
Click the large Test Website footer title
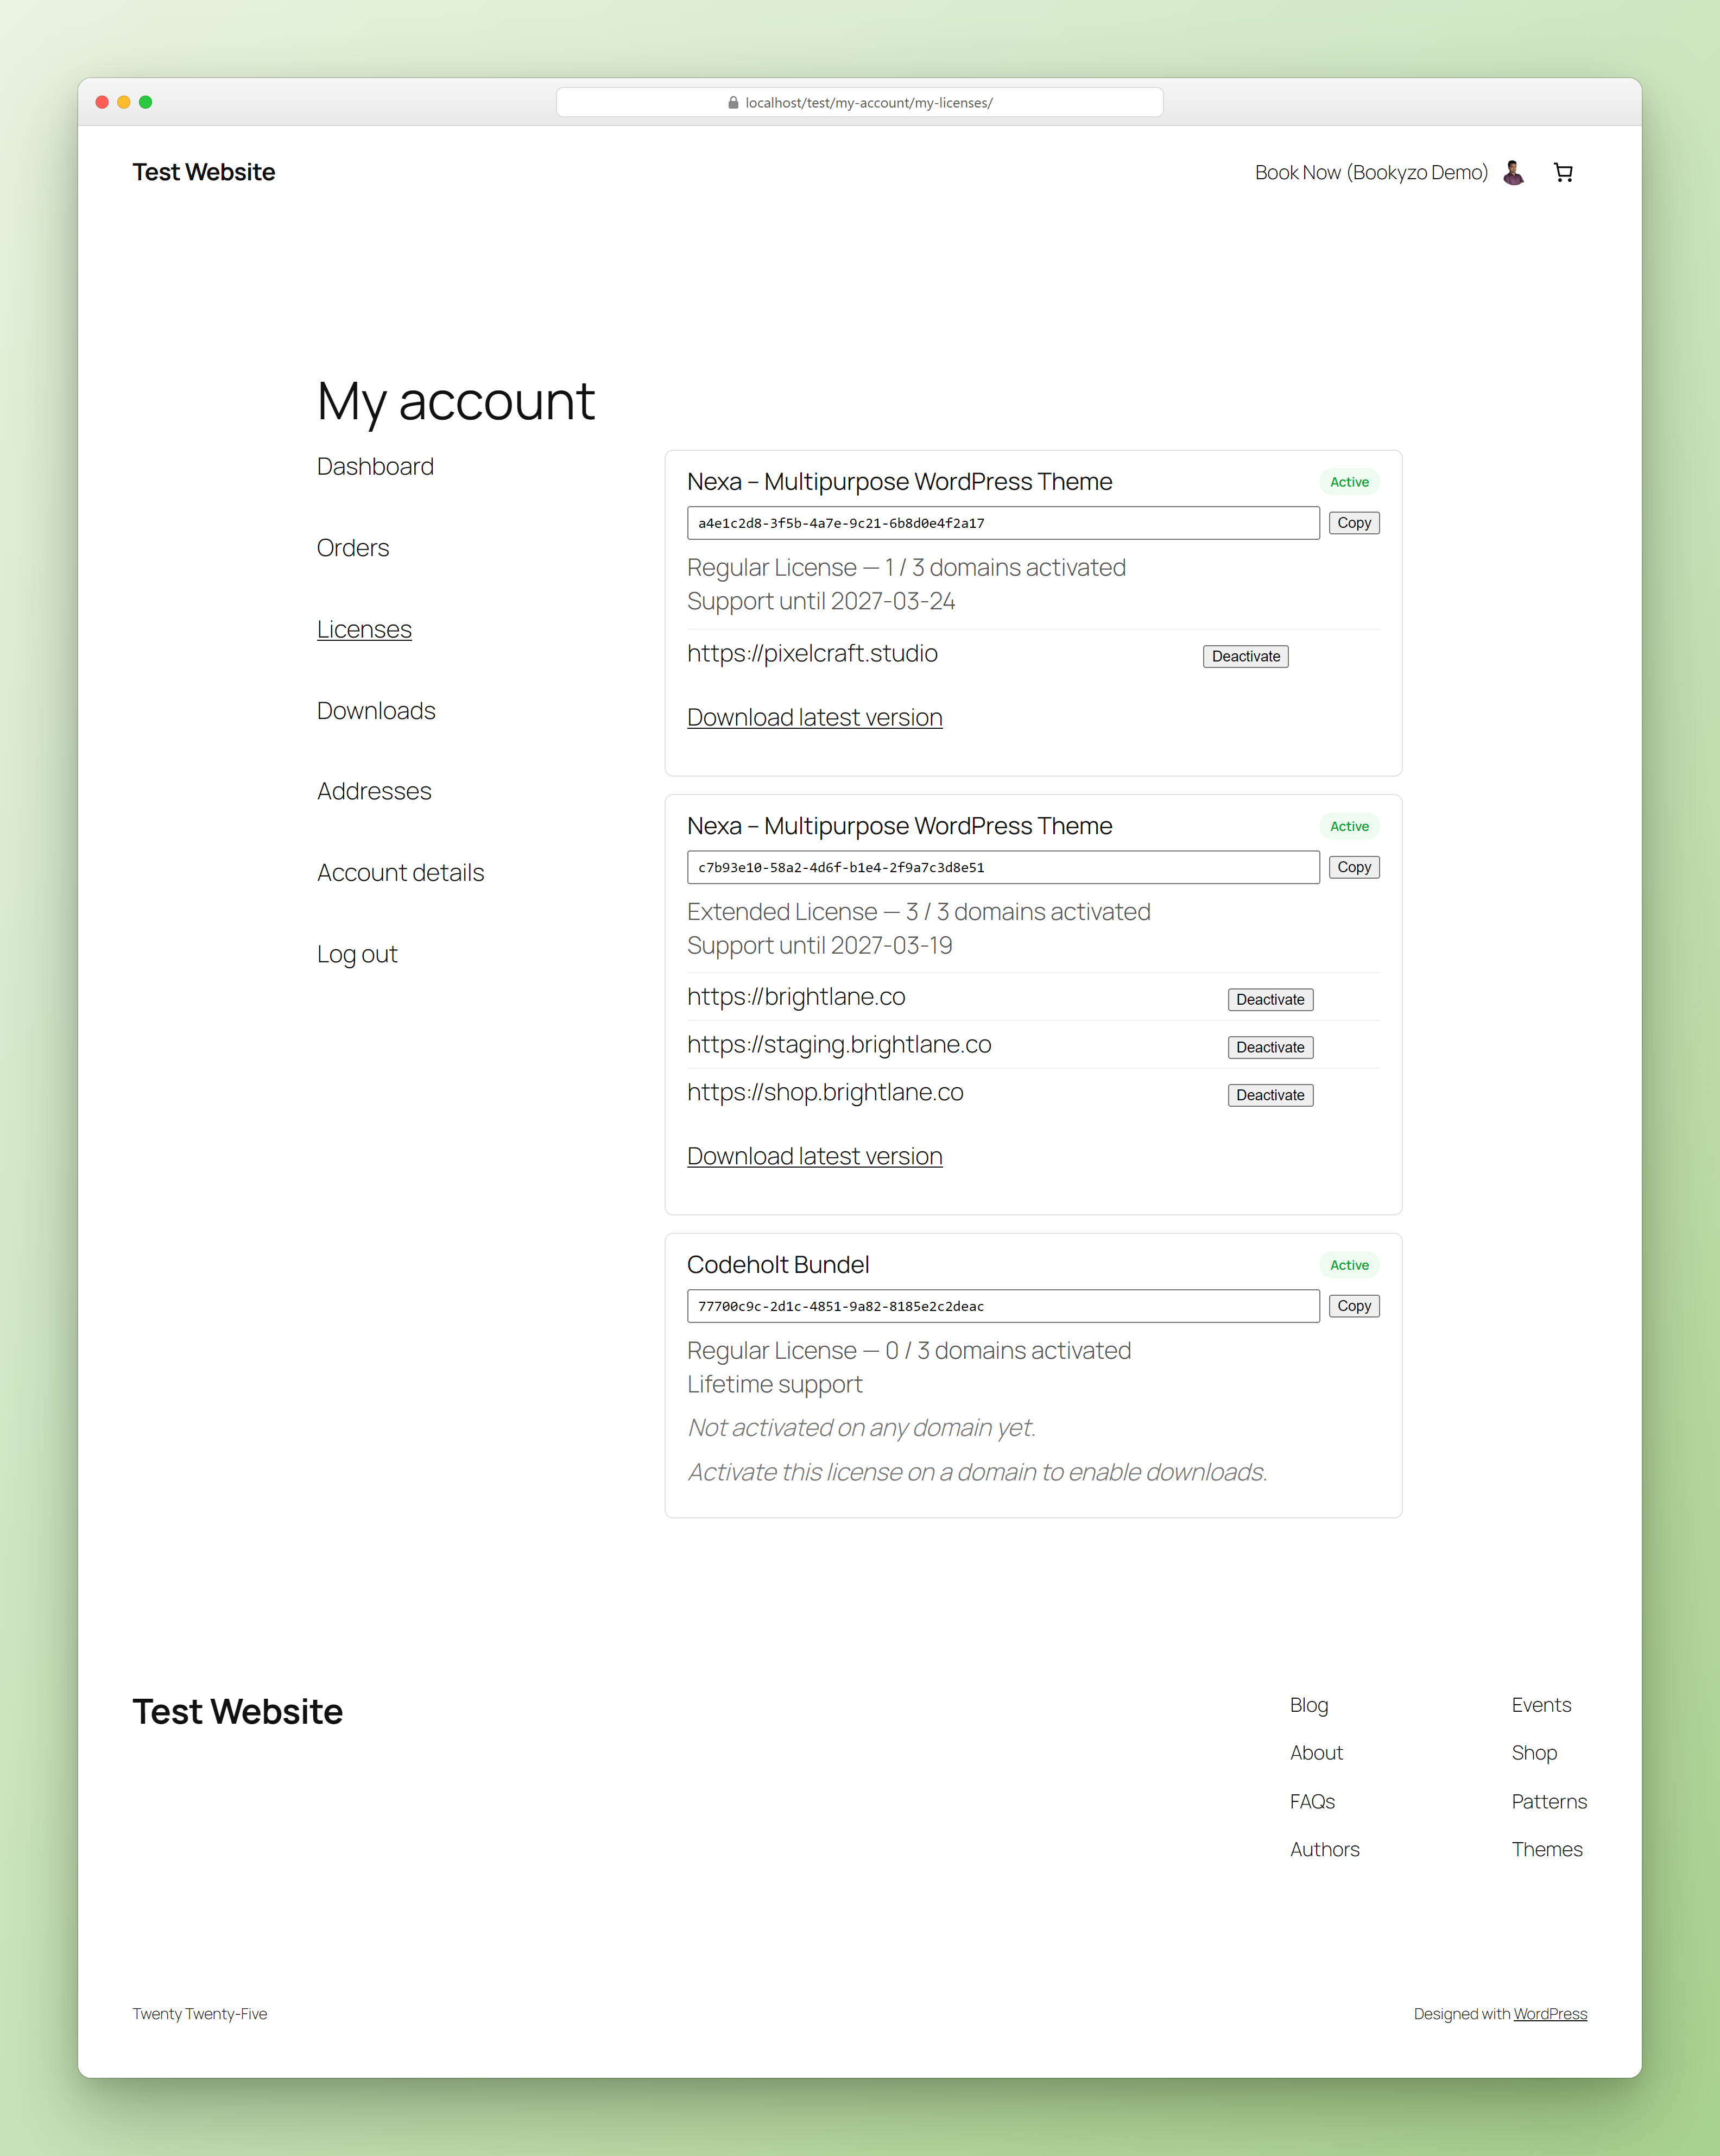coord(238,1712)
